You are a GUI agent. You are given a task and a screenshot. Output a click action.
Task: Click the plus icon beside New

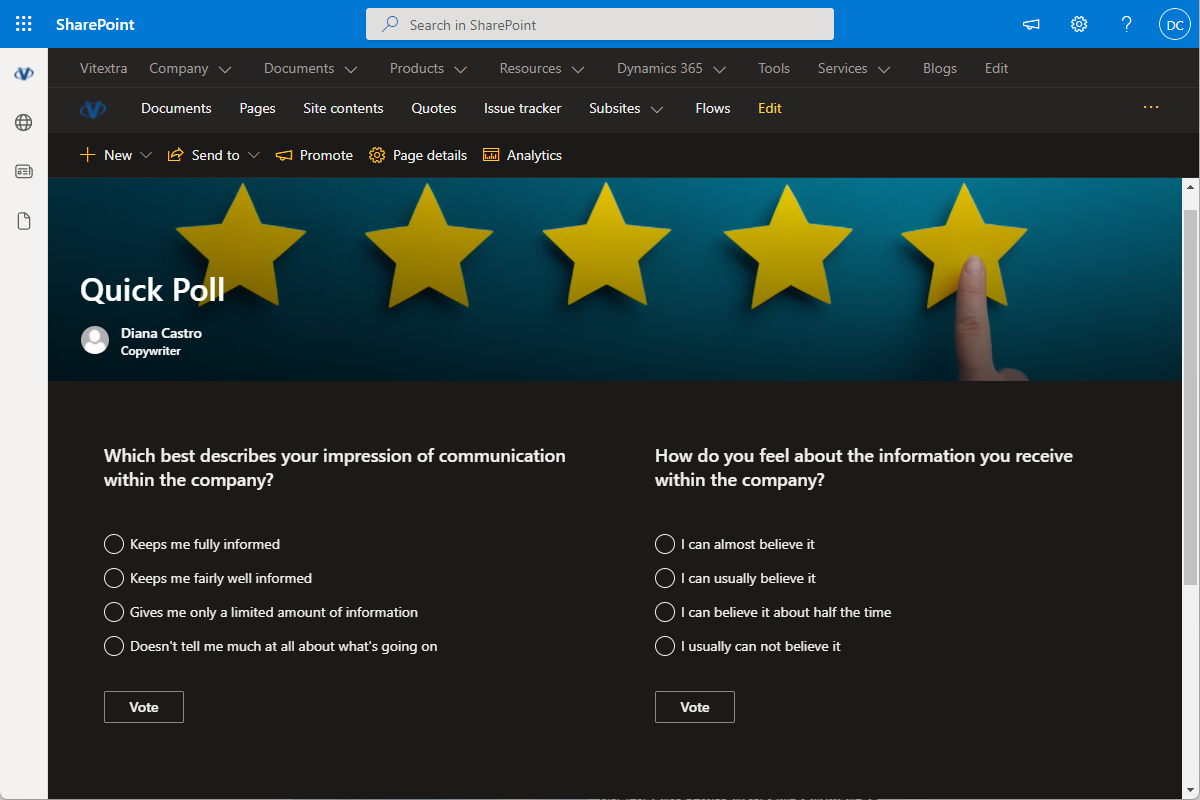[87, 155]
